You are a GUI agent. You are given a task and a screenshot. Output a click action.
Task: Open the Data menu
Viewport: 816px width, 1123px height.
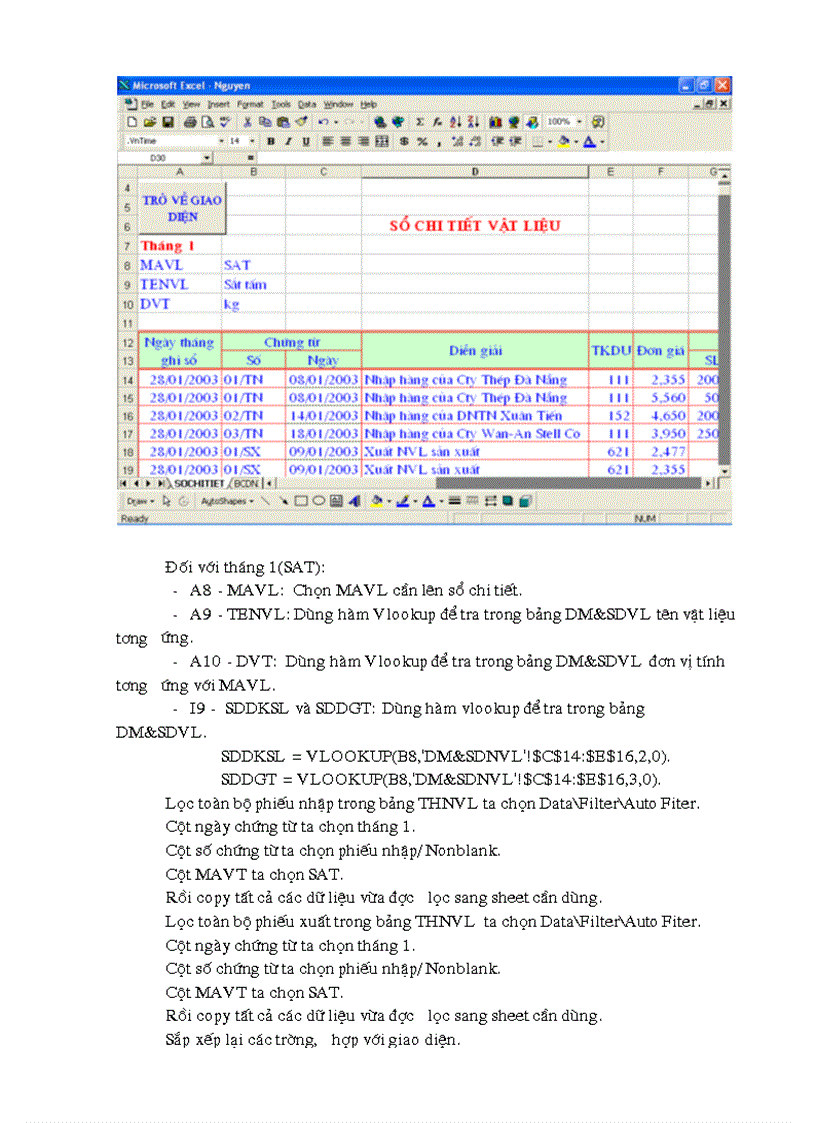pos(307,103)
